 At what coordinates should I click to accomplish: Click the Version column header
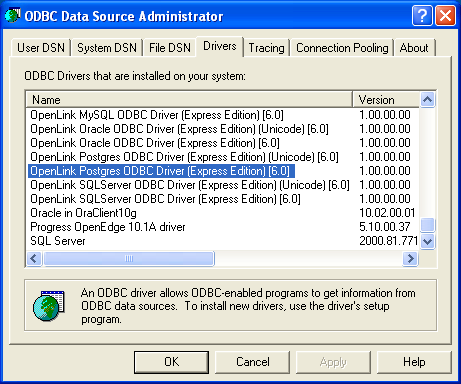[386, 99]
